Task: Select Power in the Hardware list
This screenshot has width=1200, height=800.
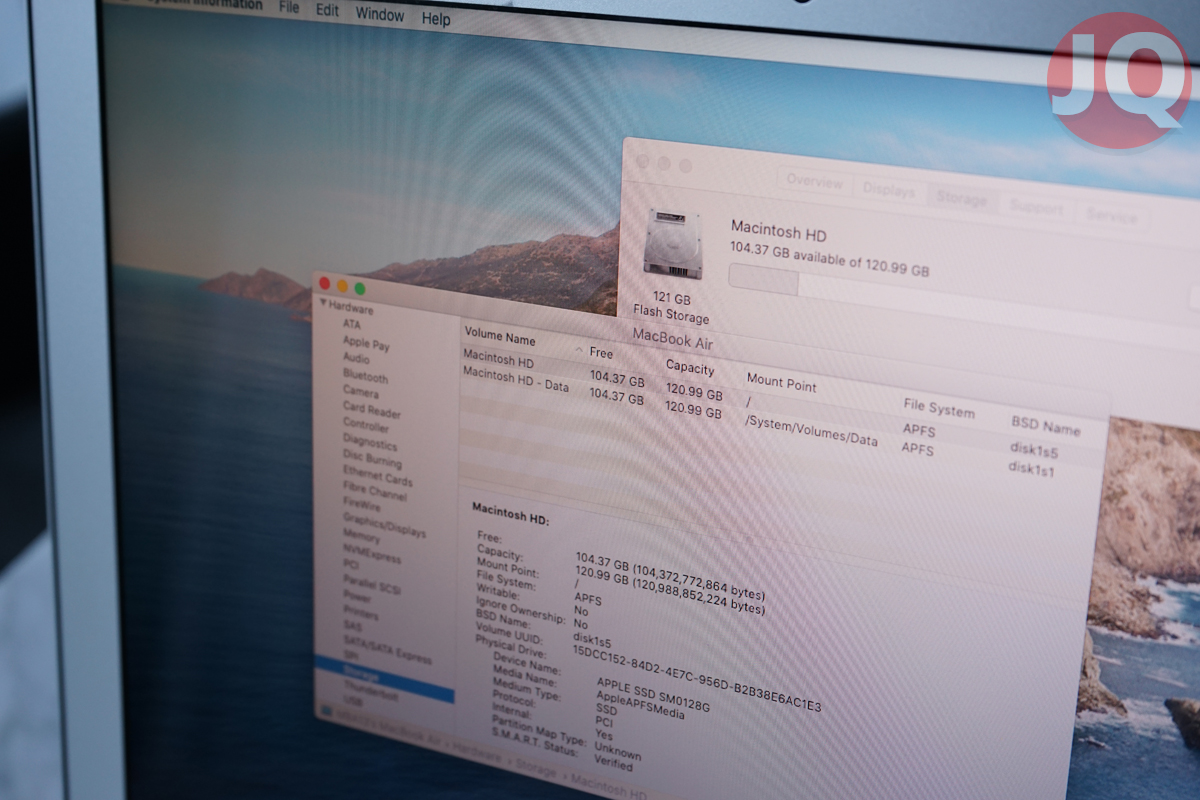Action: click(358, 598)
